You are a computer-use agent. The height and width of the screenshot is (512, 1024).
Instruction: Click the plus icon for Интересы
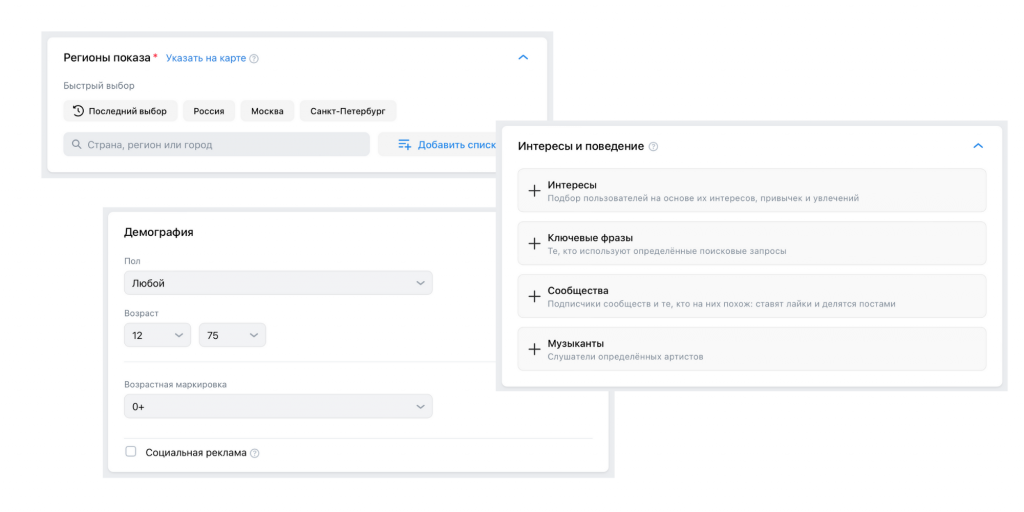point(534,191)
